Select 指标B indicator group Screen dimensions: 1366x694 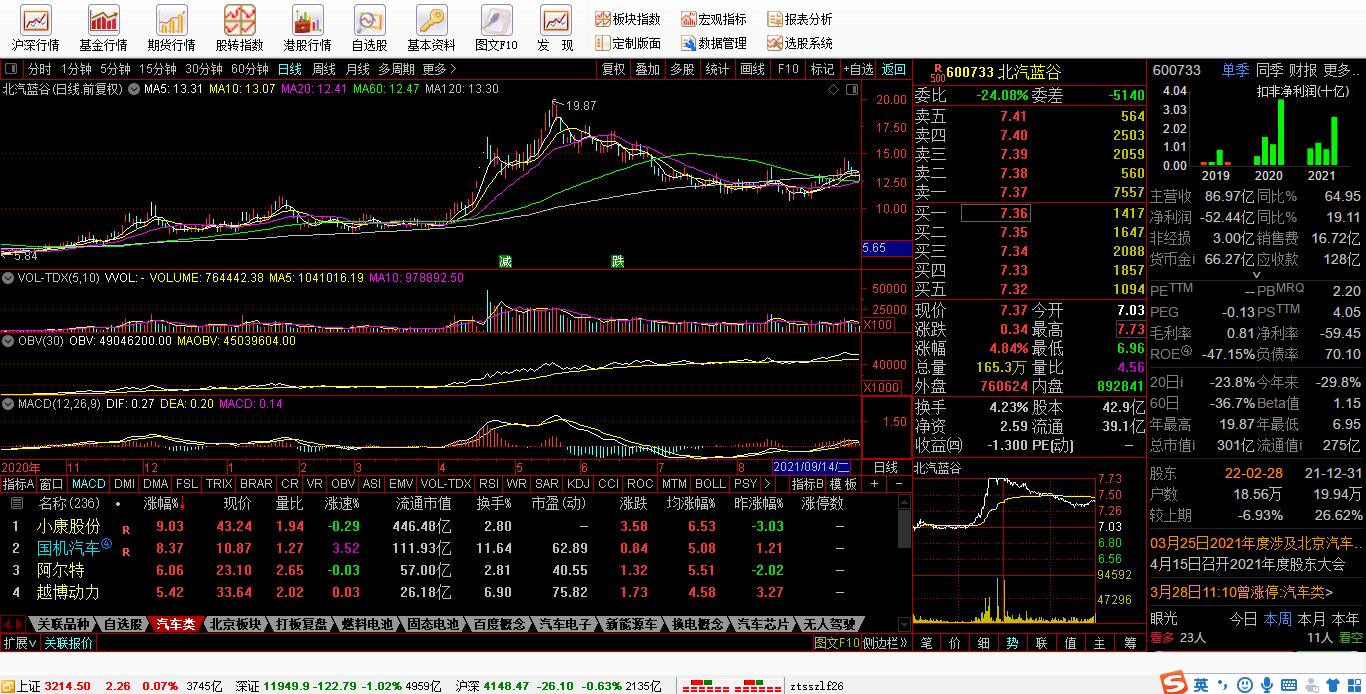pos(807,484)
